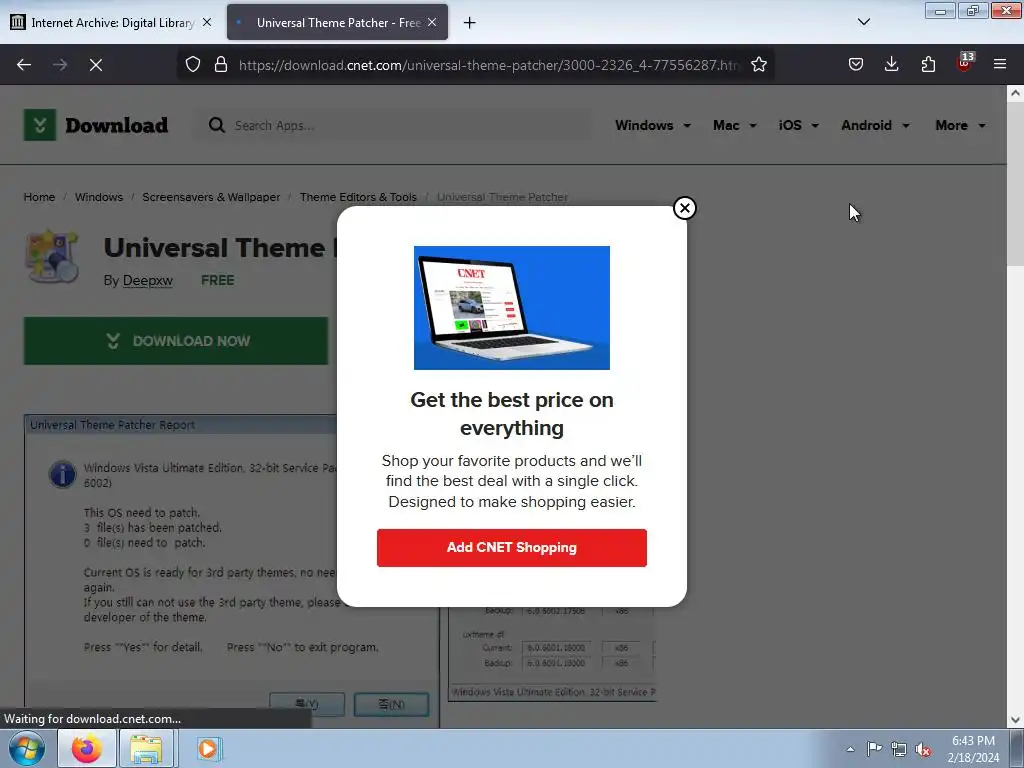Stop loading the page
Image resolution: width=1024 pixels, height=768 pixels.
[96, 65]
